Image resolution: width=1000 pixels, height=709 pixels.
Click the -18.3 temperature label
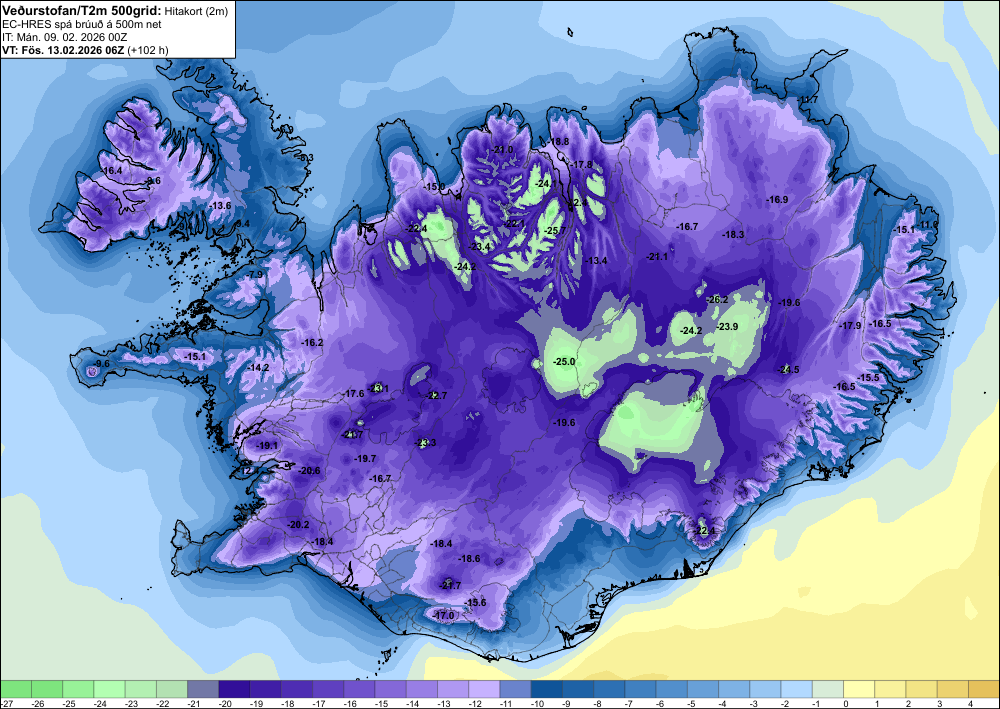(733, 235)
